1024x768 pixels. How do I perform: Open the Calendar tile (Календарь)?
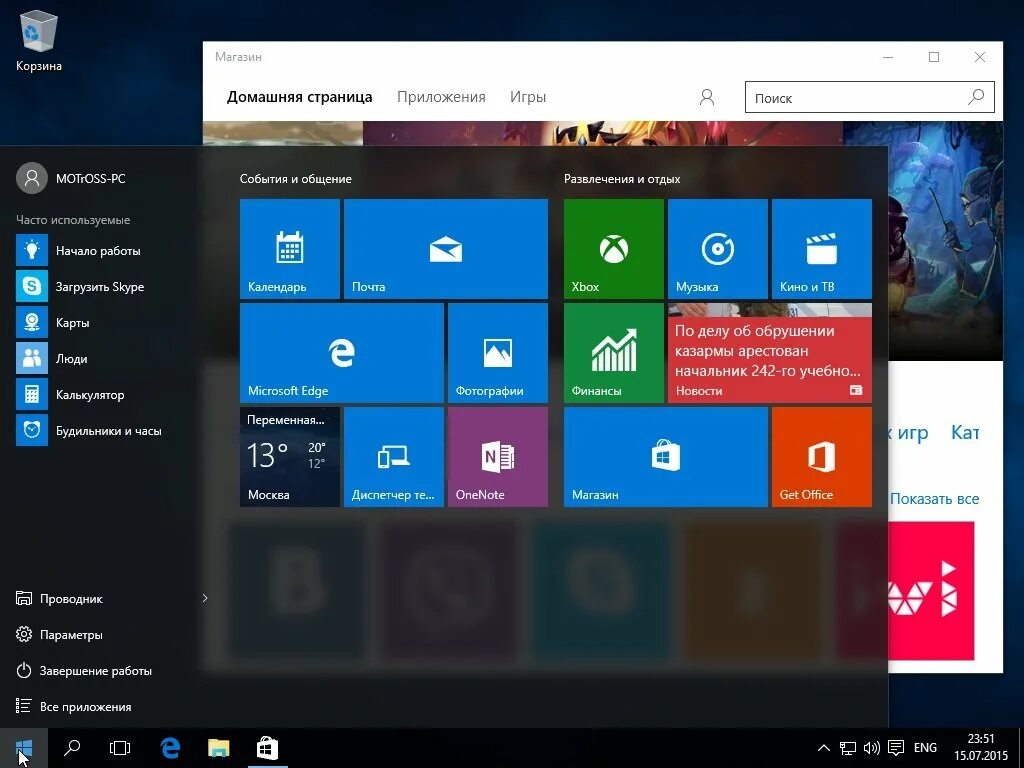289,249
